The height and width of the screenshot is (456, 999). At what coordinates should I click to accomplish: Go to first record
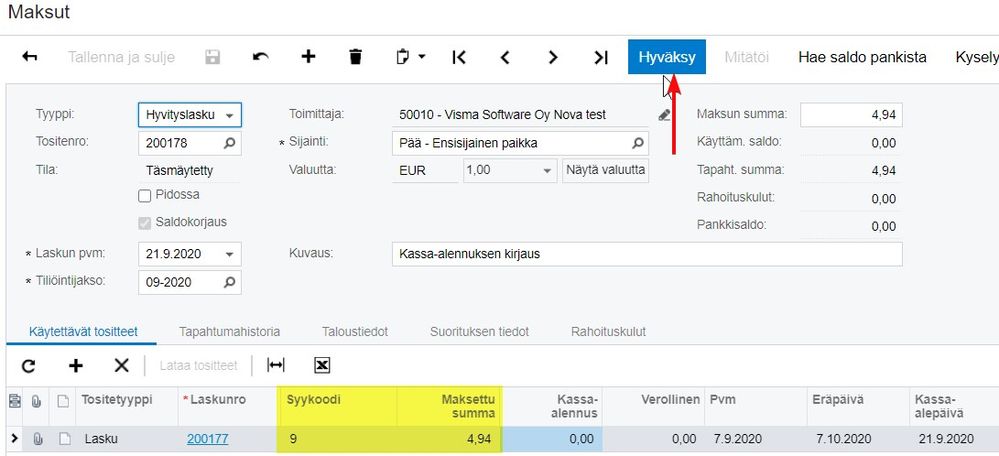[x=459, y=57]
